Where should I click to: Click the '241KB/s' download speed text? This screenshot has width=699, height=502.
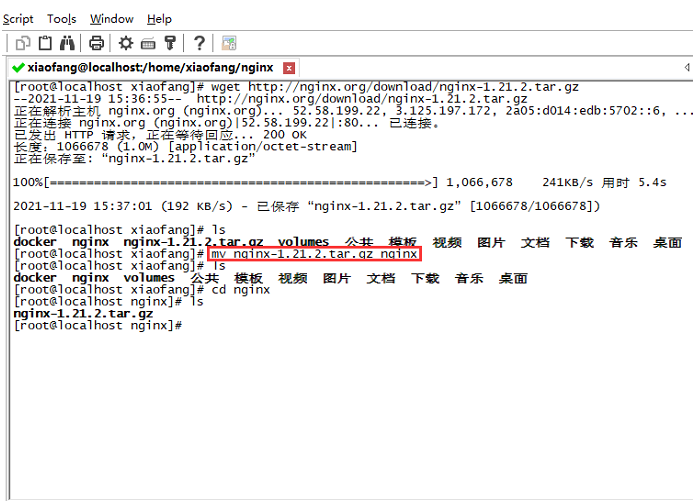(567, 182)
